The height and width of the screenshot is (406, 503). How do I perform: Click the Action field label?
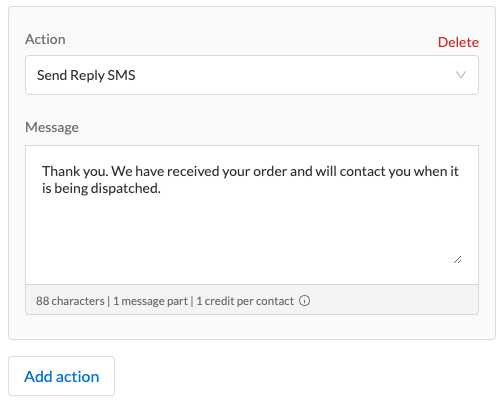[45, 39]
